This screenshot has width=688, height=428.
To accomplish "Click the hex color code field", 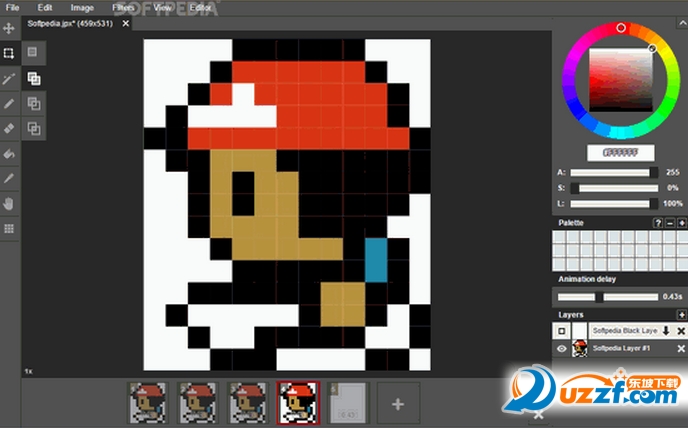I will (620, 153).
